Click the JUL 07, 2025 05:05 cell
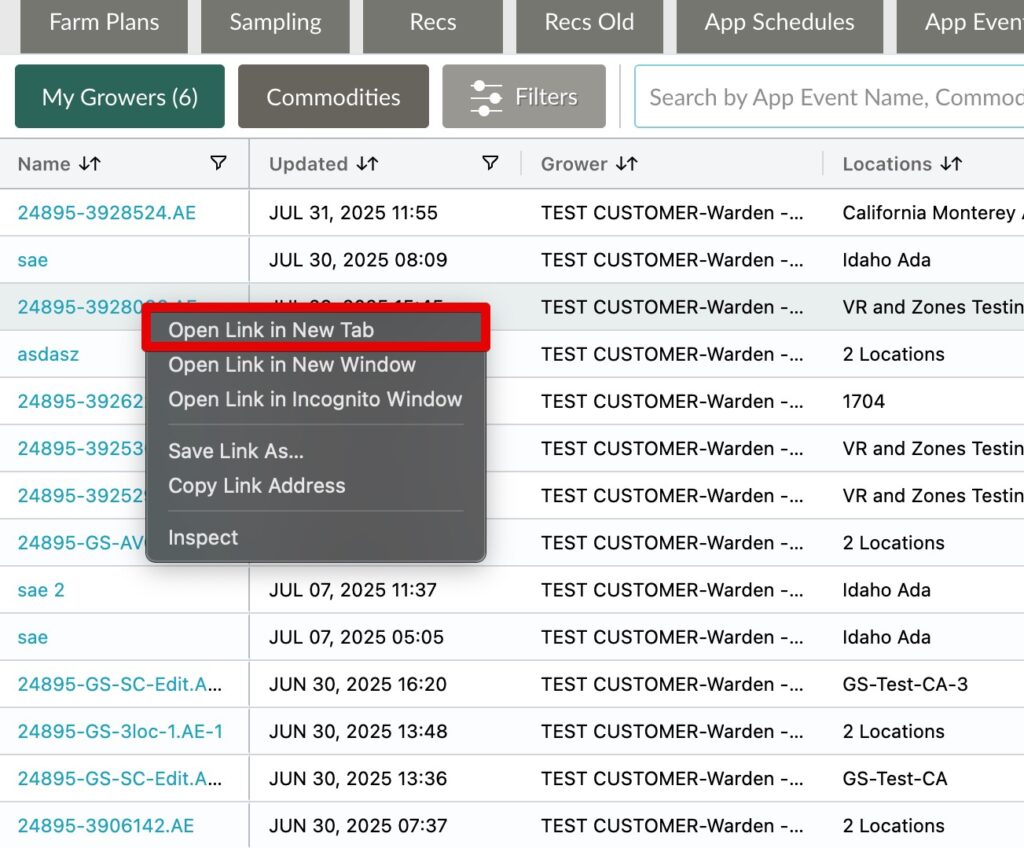This screenshot has width=1024, height=848. click(357, 637)
